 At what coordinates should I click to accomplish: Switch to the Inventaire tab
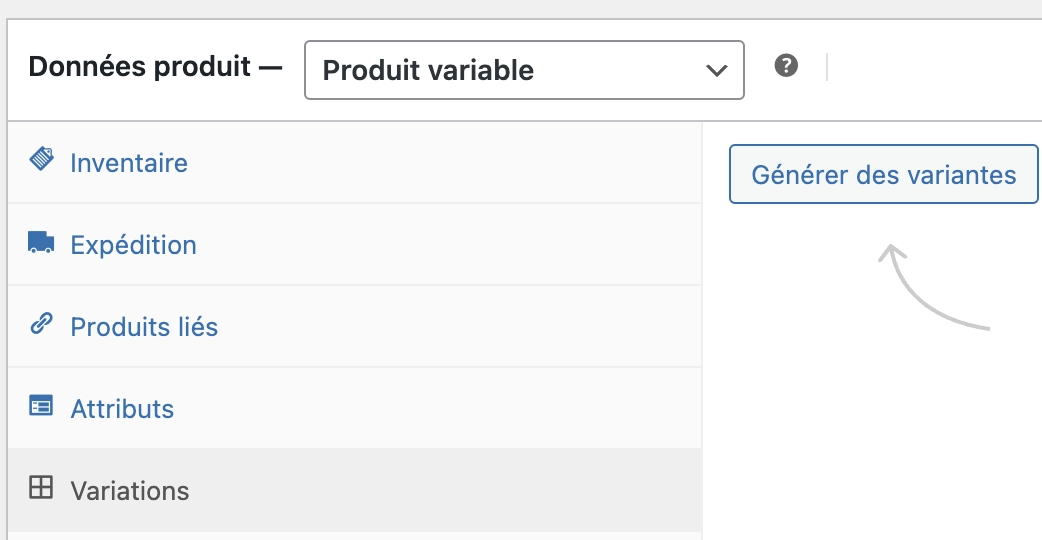point(129,163)
